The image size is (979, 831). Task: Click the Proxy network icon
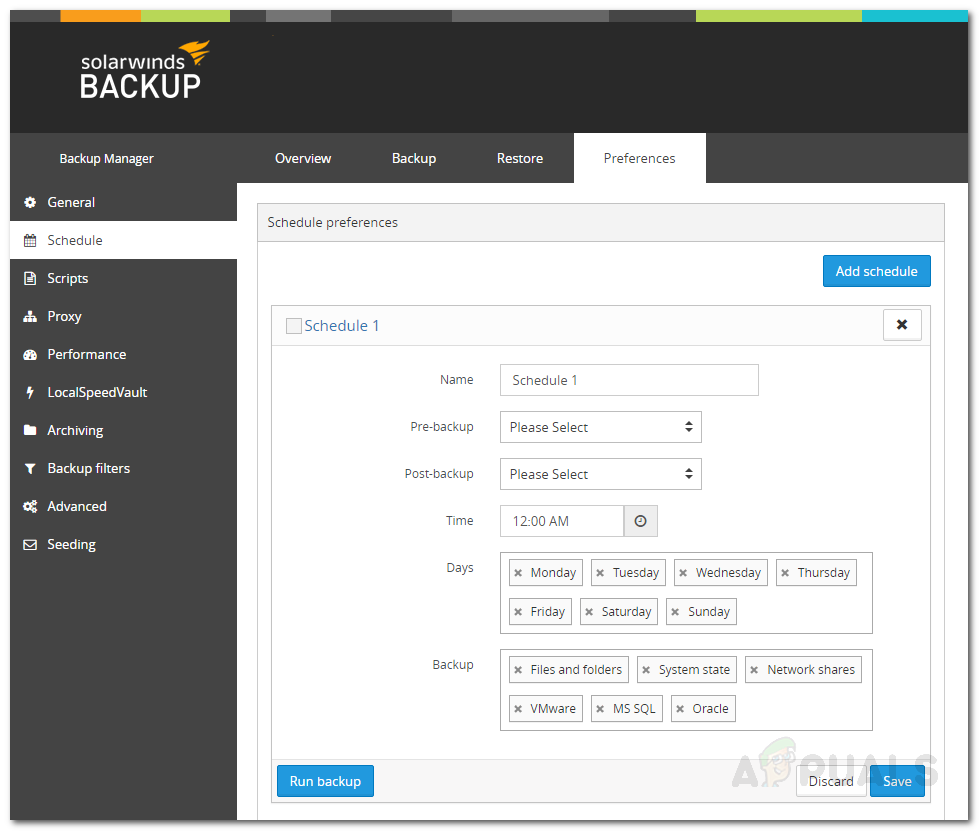pyautogui.click(x=30, y=317)
